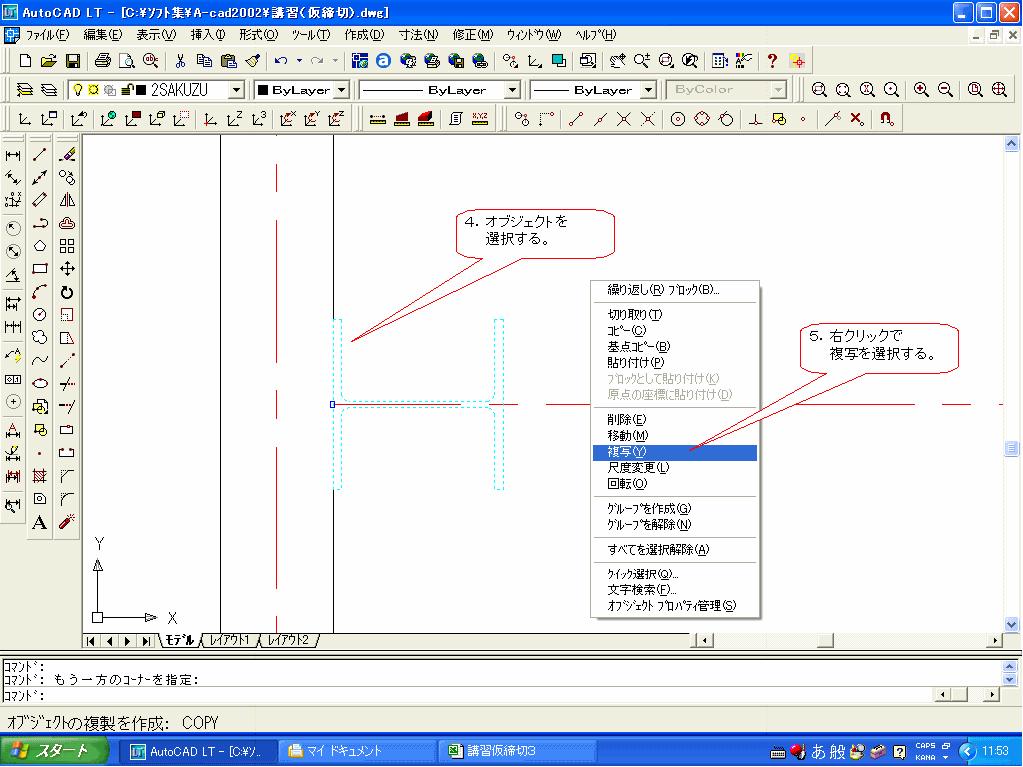Click the Zoom In magnifier icon

[921, 89]
